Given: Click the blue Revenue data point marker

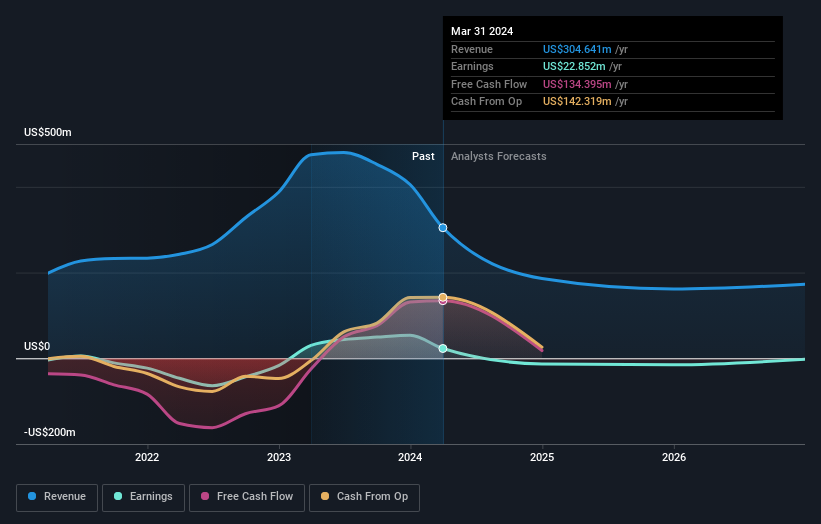Looking at the screenshot, I should (x=443, y=228).
